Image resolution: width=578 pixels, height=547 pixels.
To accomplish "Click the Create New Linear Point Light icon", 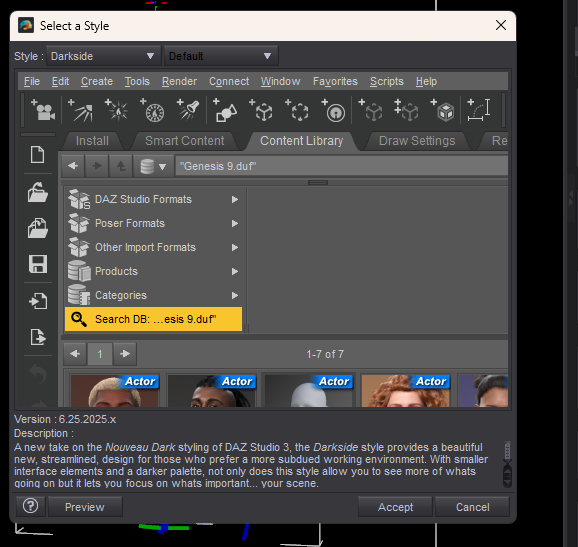I will [x=152, y=110].
